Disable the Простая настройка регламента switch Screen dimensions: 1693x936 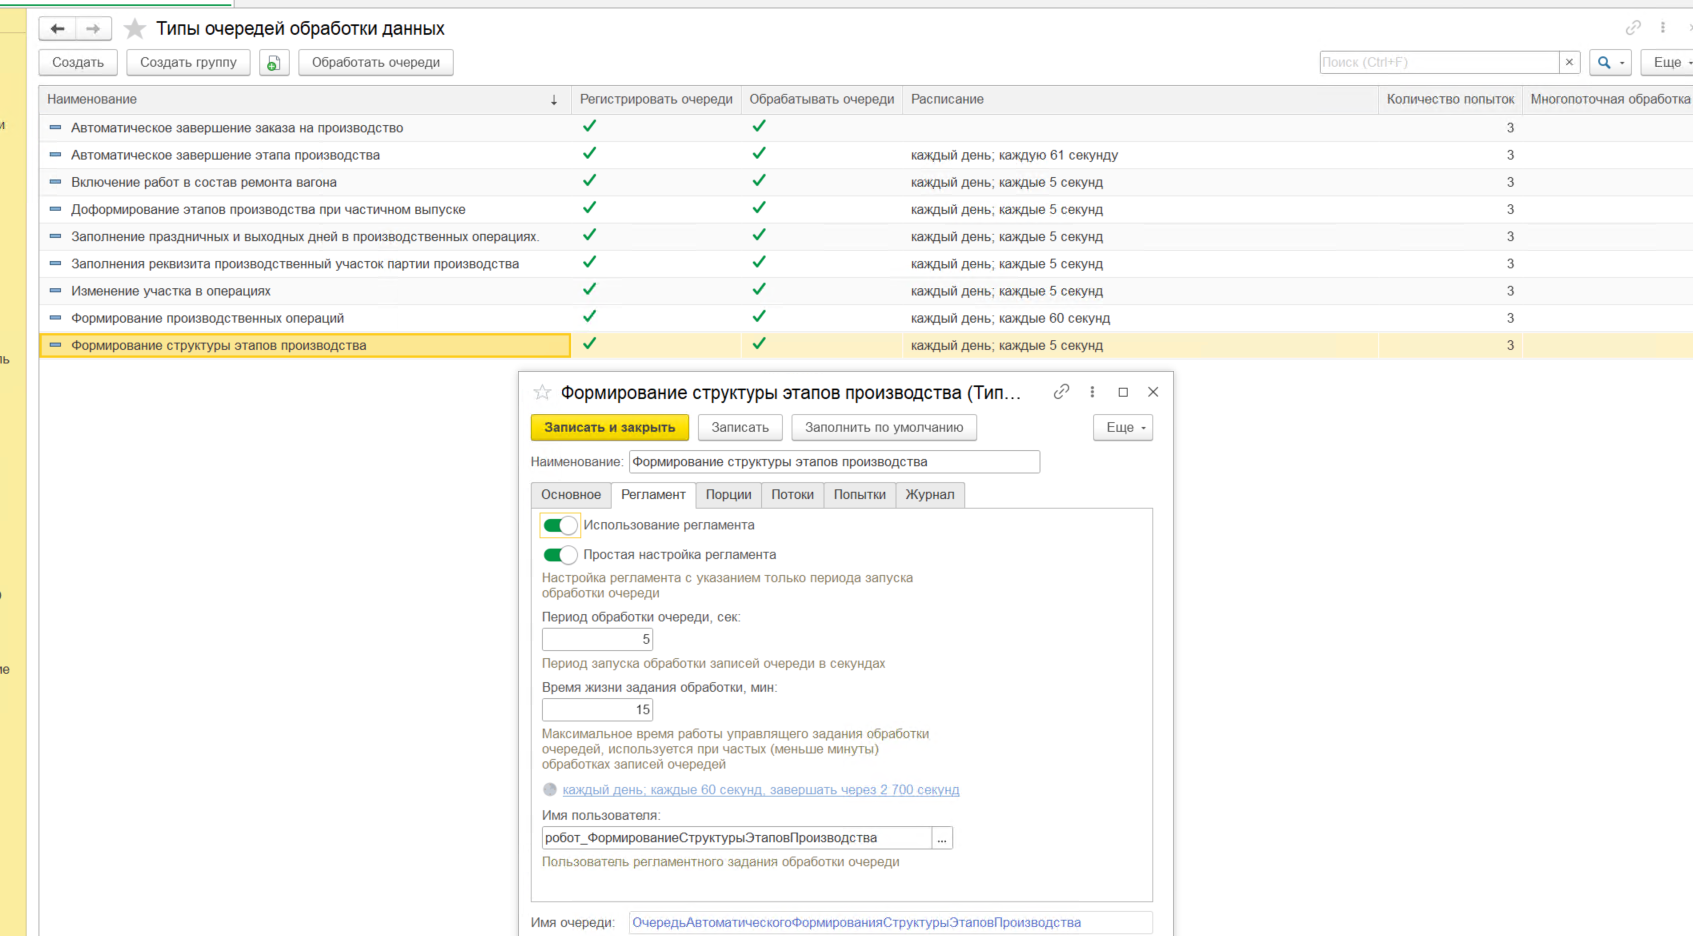(x=560, y=555)
